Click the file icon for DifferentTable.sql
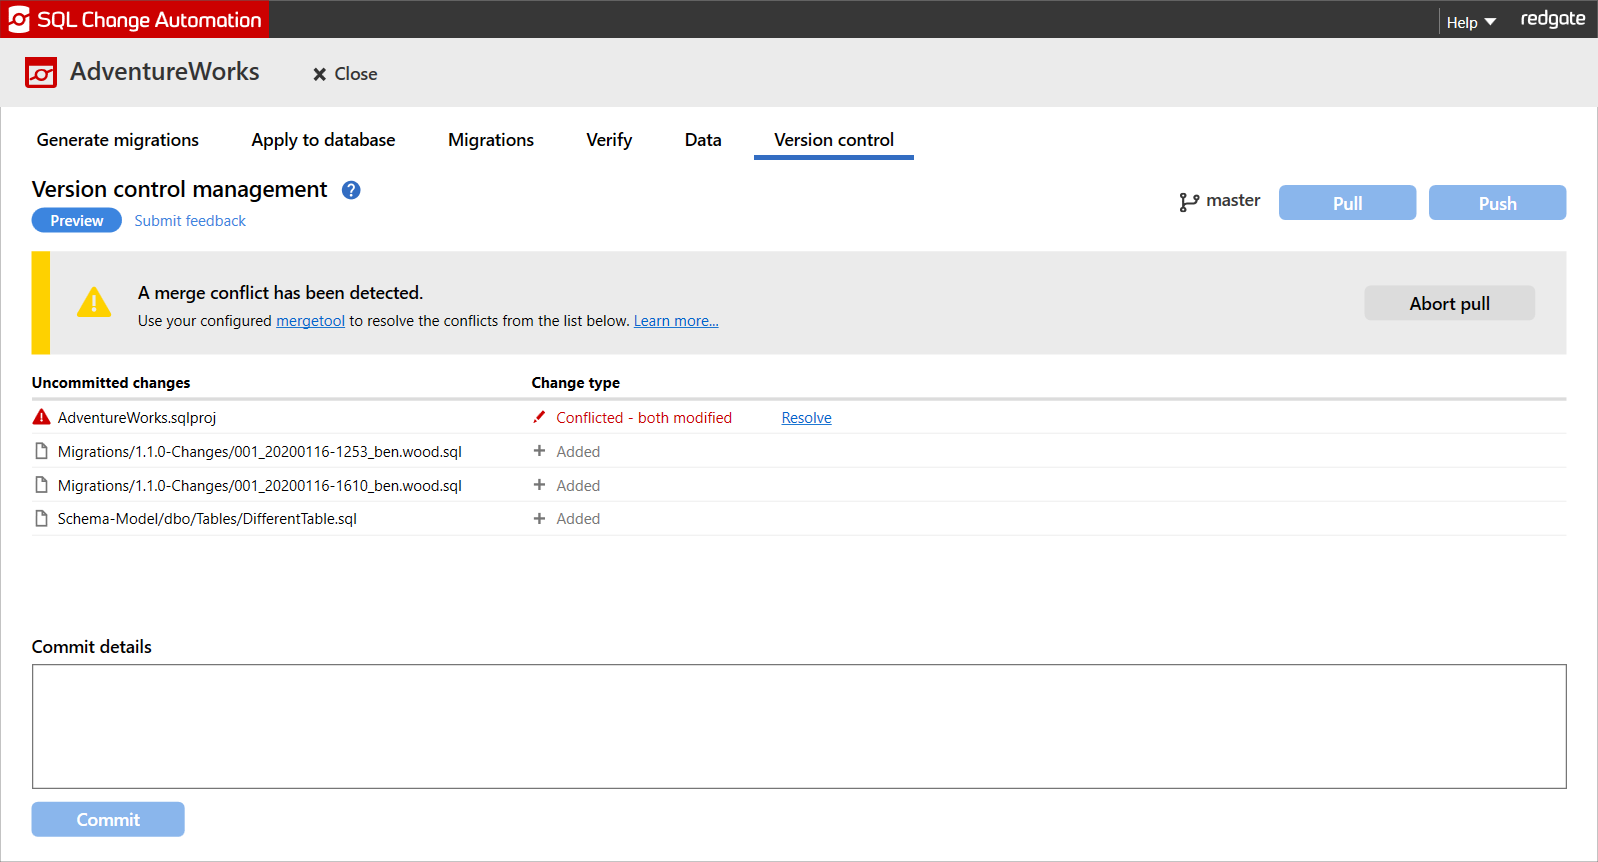1598x862 pixels. (x=41, y=519)
